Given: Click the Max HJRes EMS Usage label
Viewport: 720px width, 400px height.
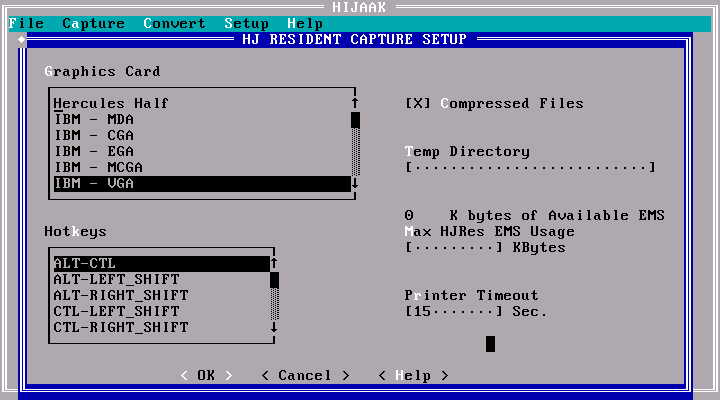Looking at the screenshot, I should (x=489, y=231).
